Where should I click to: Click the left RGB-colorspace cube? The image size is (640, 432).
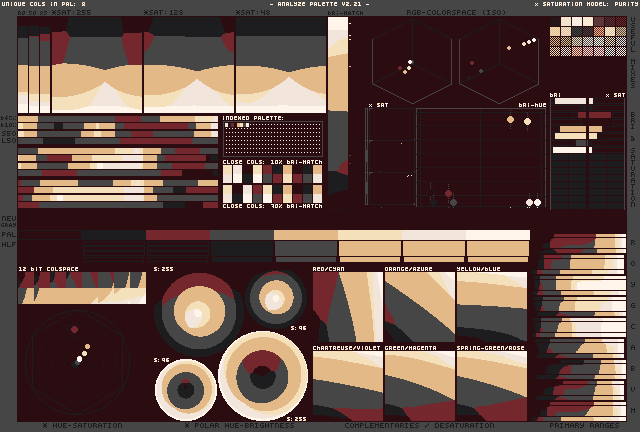411,60
